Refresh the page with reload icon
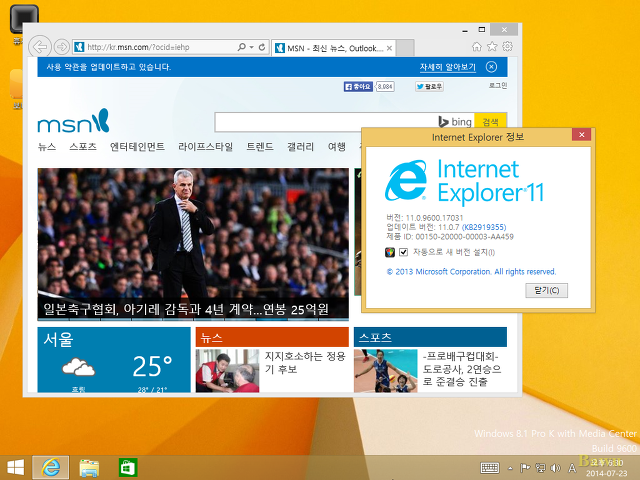 (x=262, y=47)
